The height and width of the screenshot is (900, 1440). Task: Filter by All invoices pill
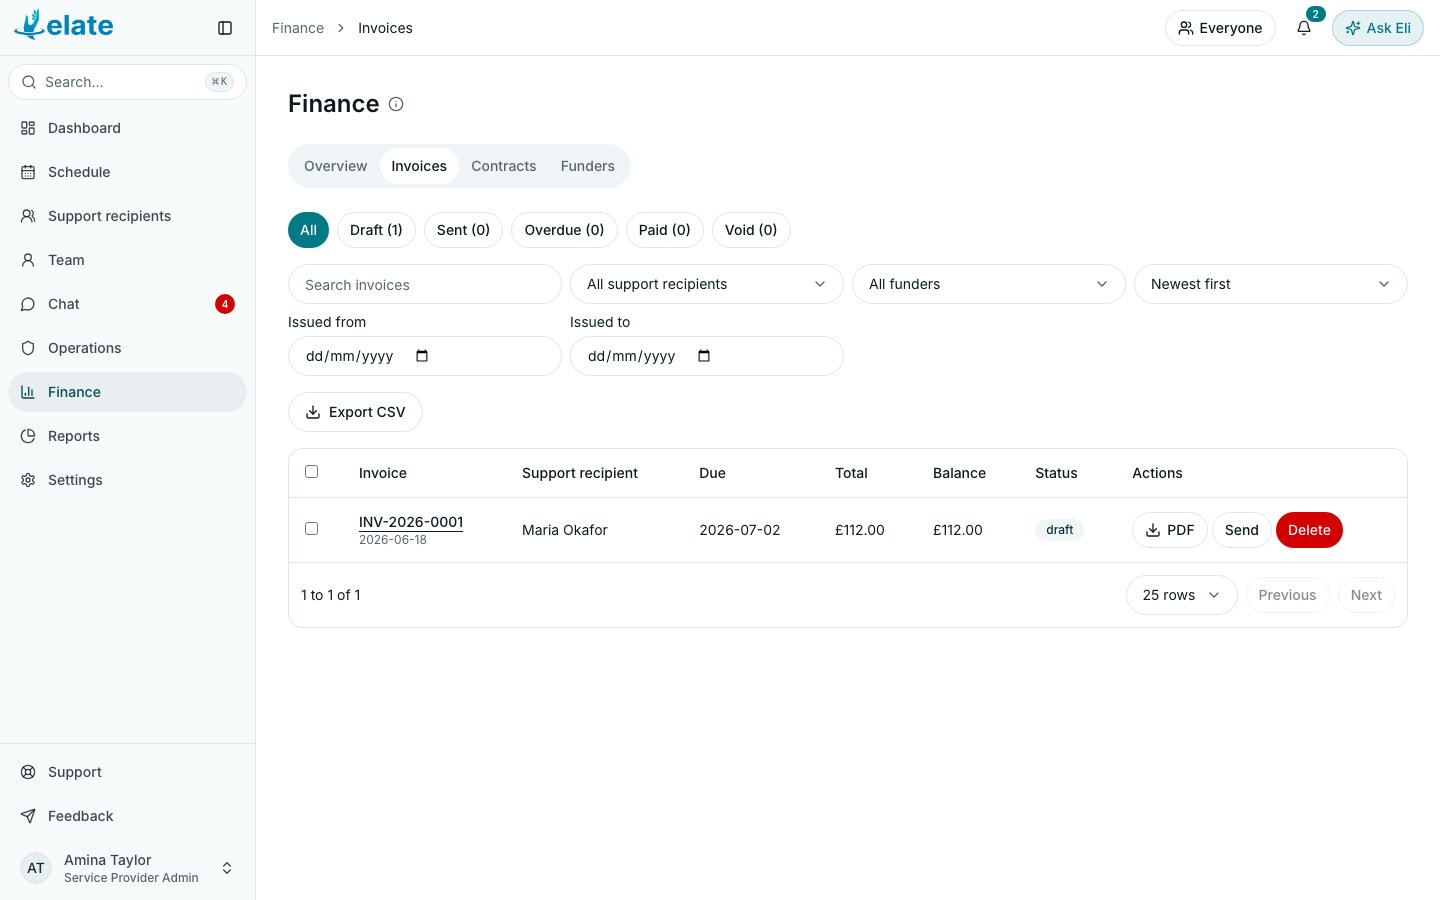(x=308, y=230)
